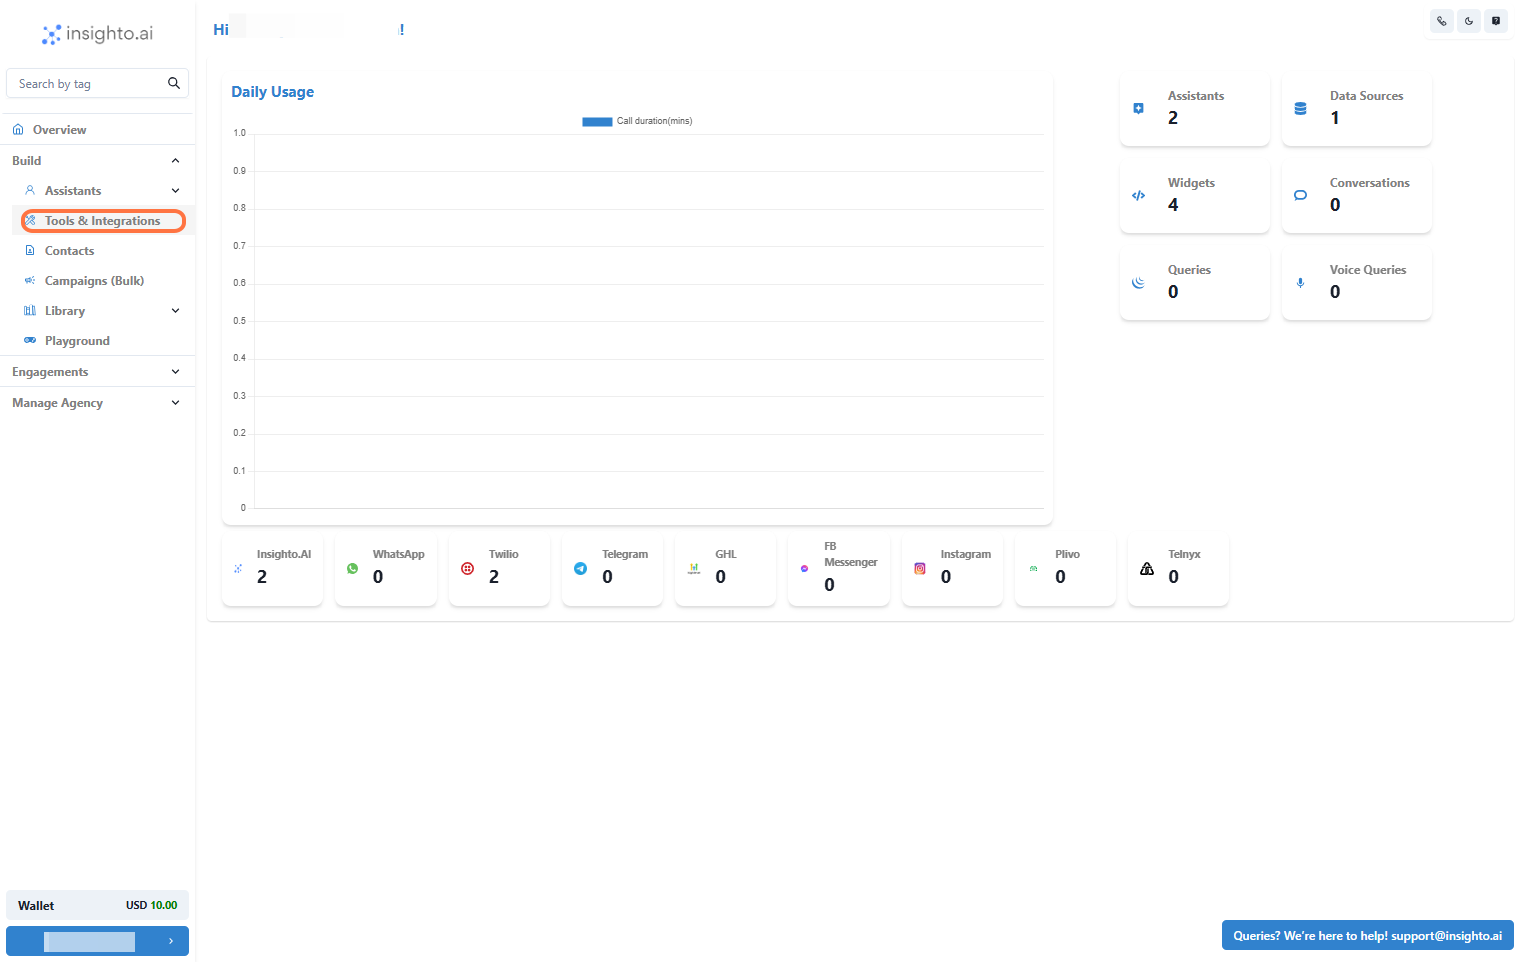Click the Telnyx channel icon
Viewport: 1526px width, 962px height.
[x=1147, y=568]
